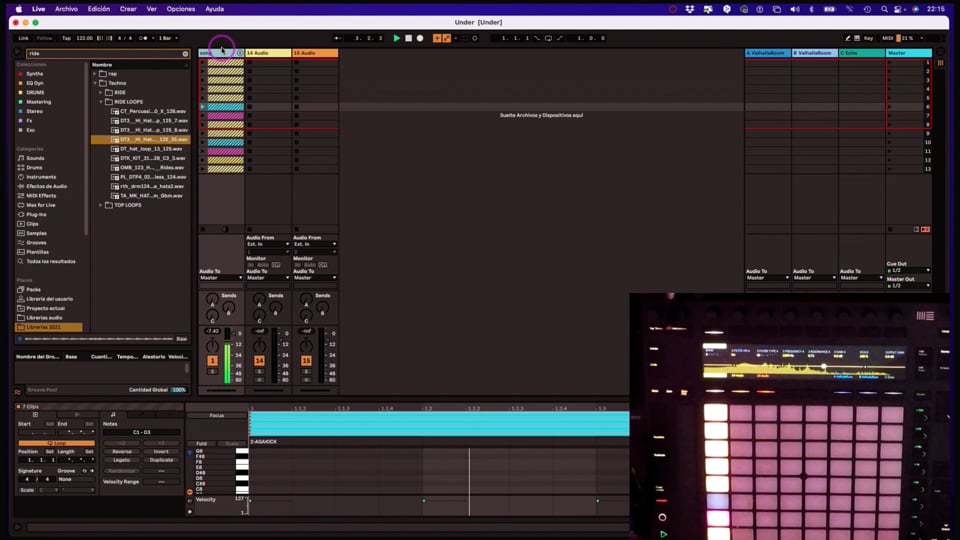Open the Samples category
The width and height of the screenshot is (960, 540).
36,233
